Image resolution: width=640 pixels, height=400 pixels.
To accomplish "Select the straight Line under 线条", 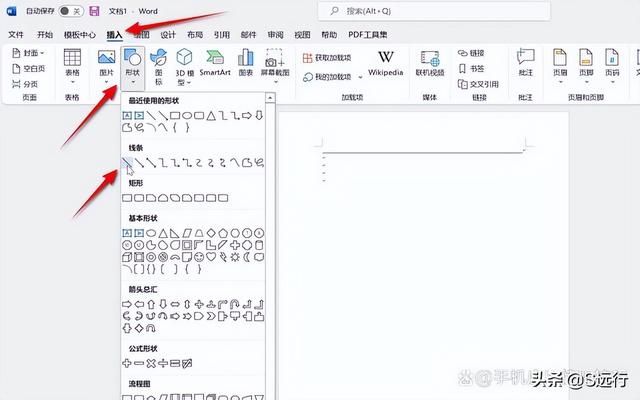I will click(127, 163).
